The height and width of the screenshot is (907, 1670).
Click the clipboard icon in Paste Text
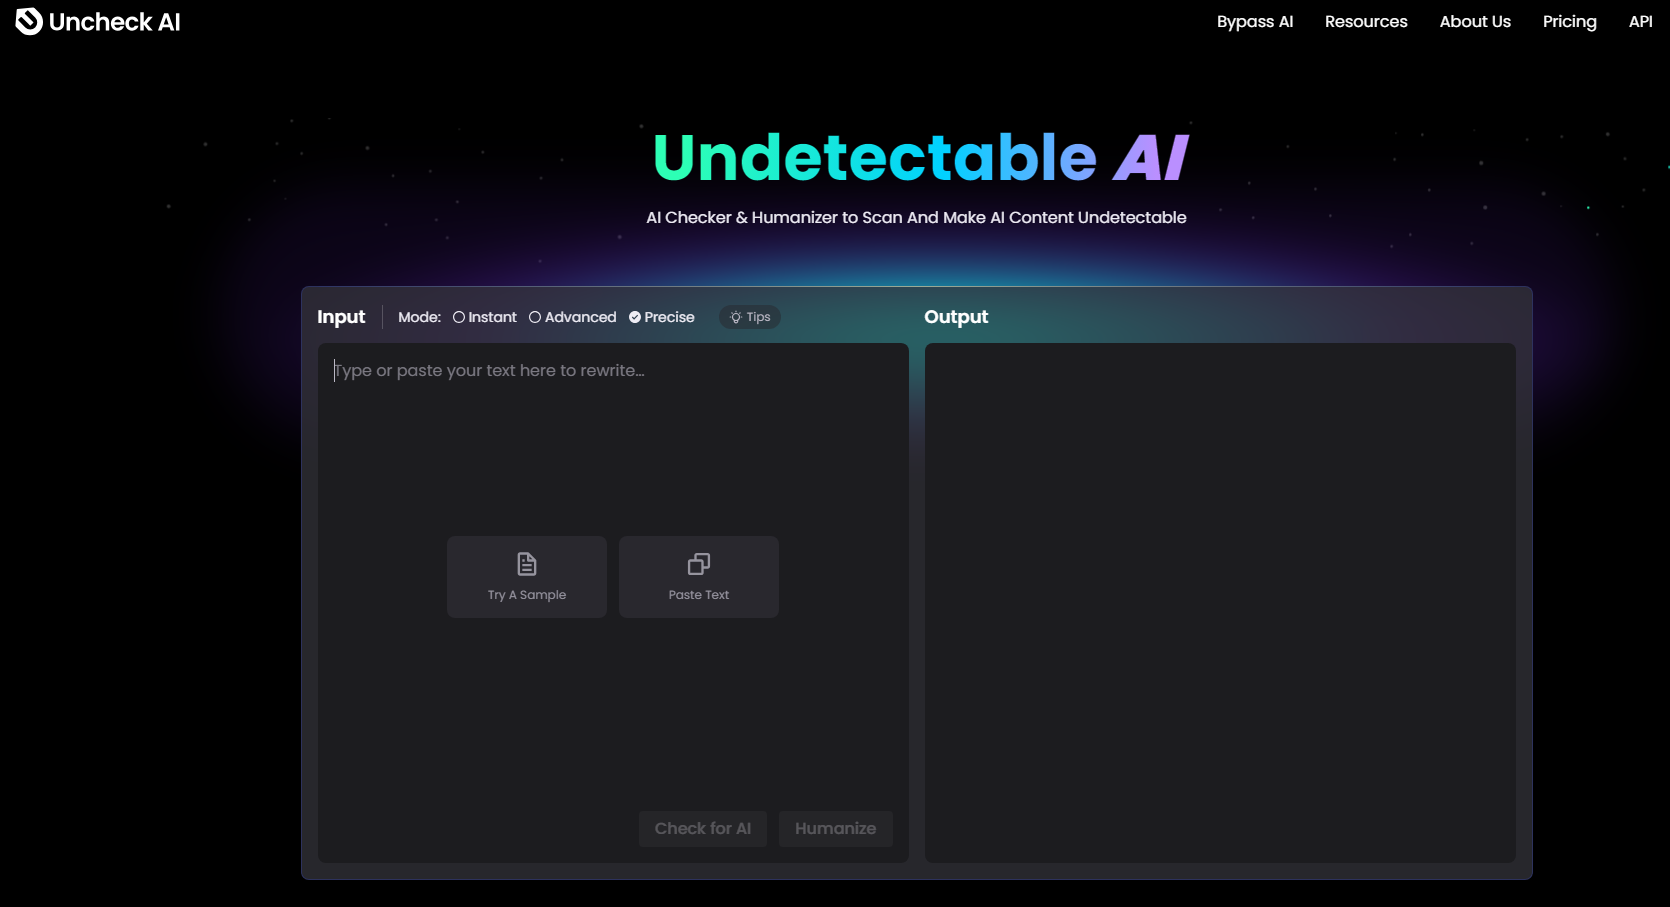(699, 564)
